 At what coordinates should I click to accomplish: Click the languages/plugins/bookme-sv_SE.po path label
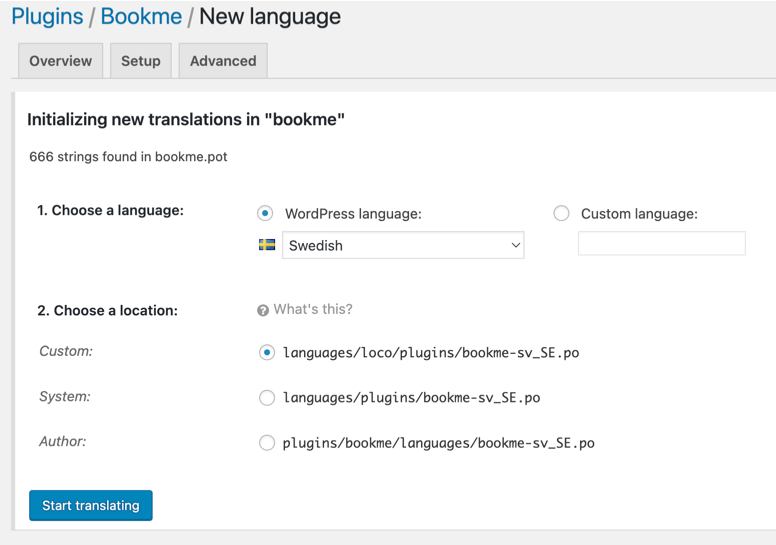click(x=411, y=397)
